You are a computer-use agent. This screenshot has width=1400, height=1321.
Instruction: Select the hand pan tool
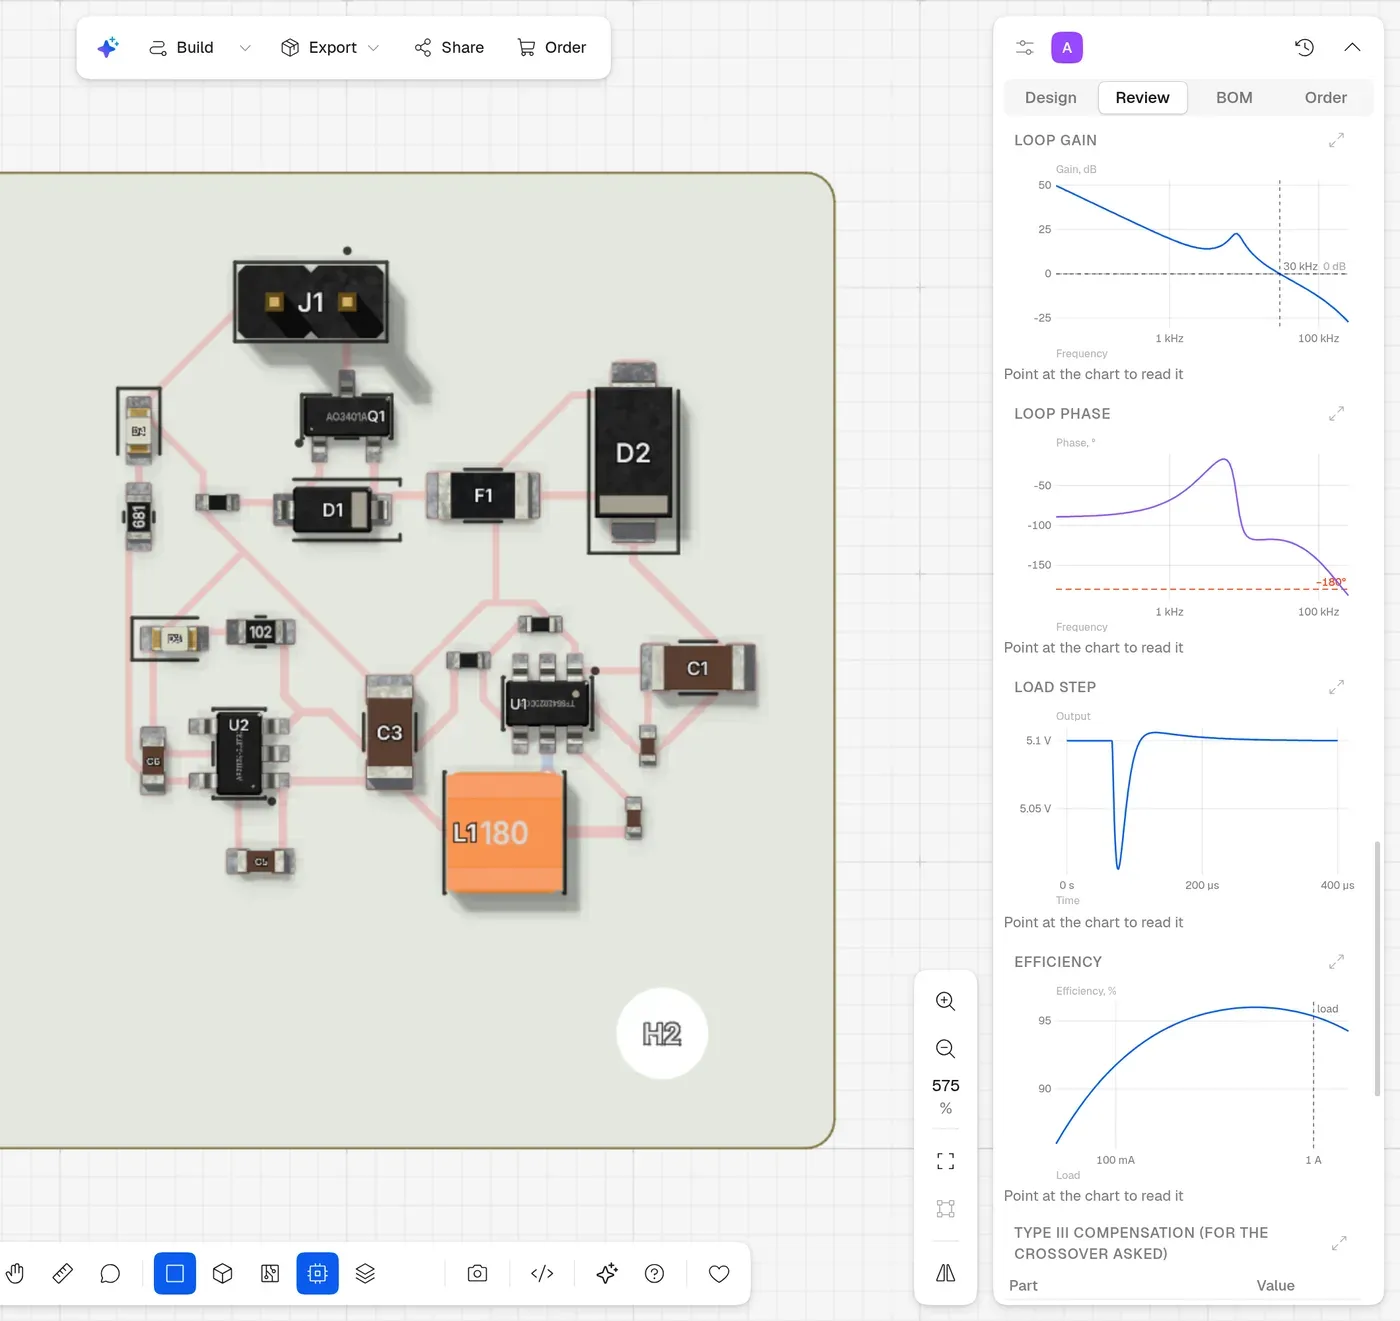(x=15, y=1273)
